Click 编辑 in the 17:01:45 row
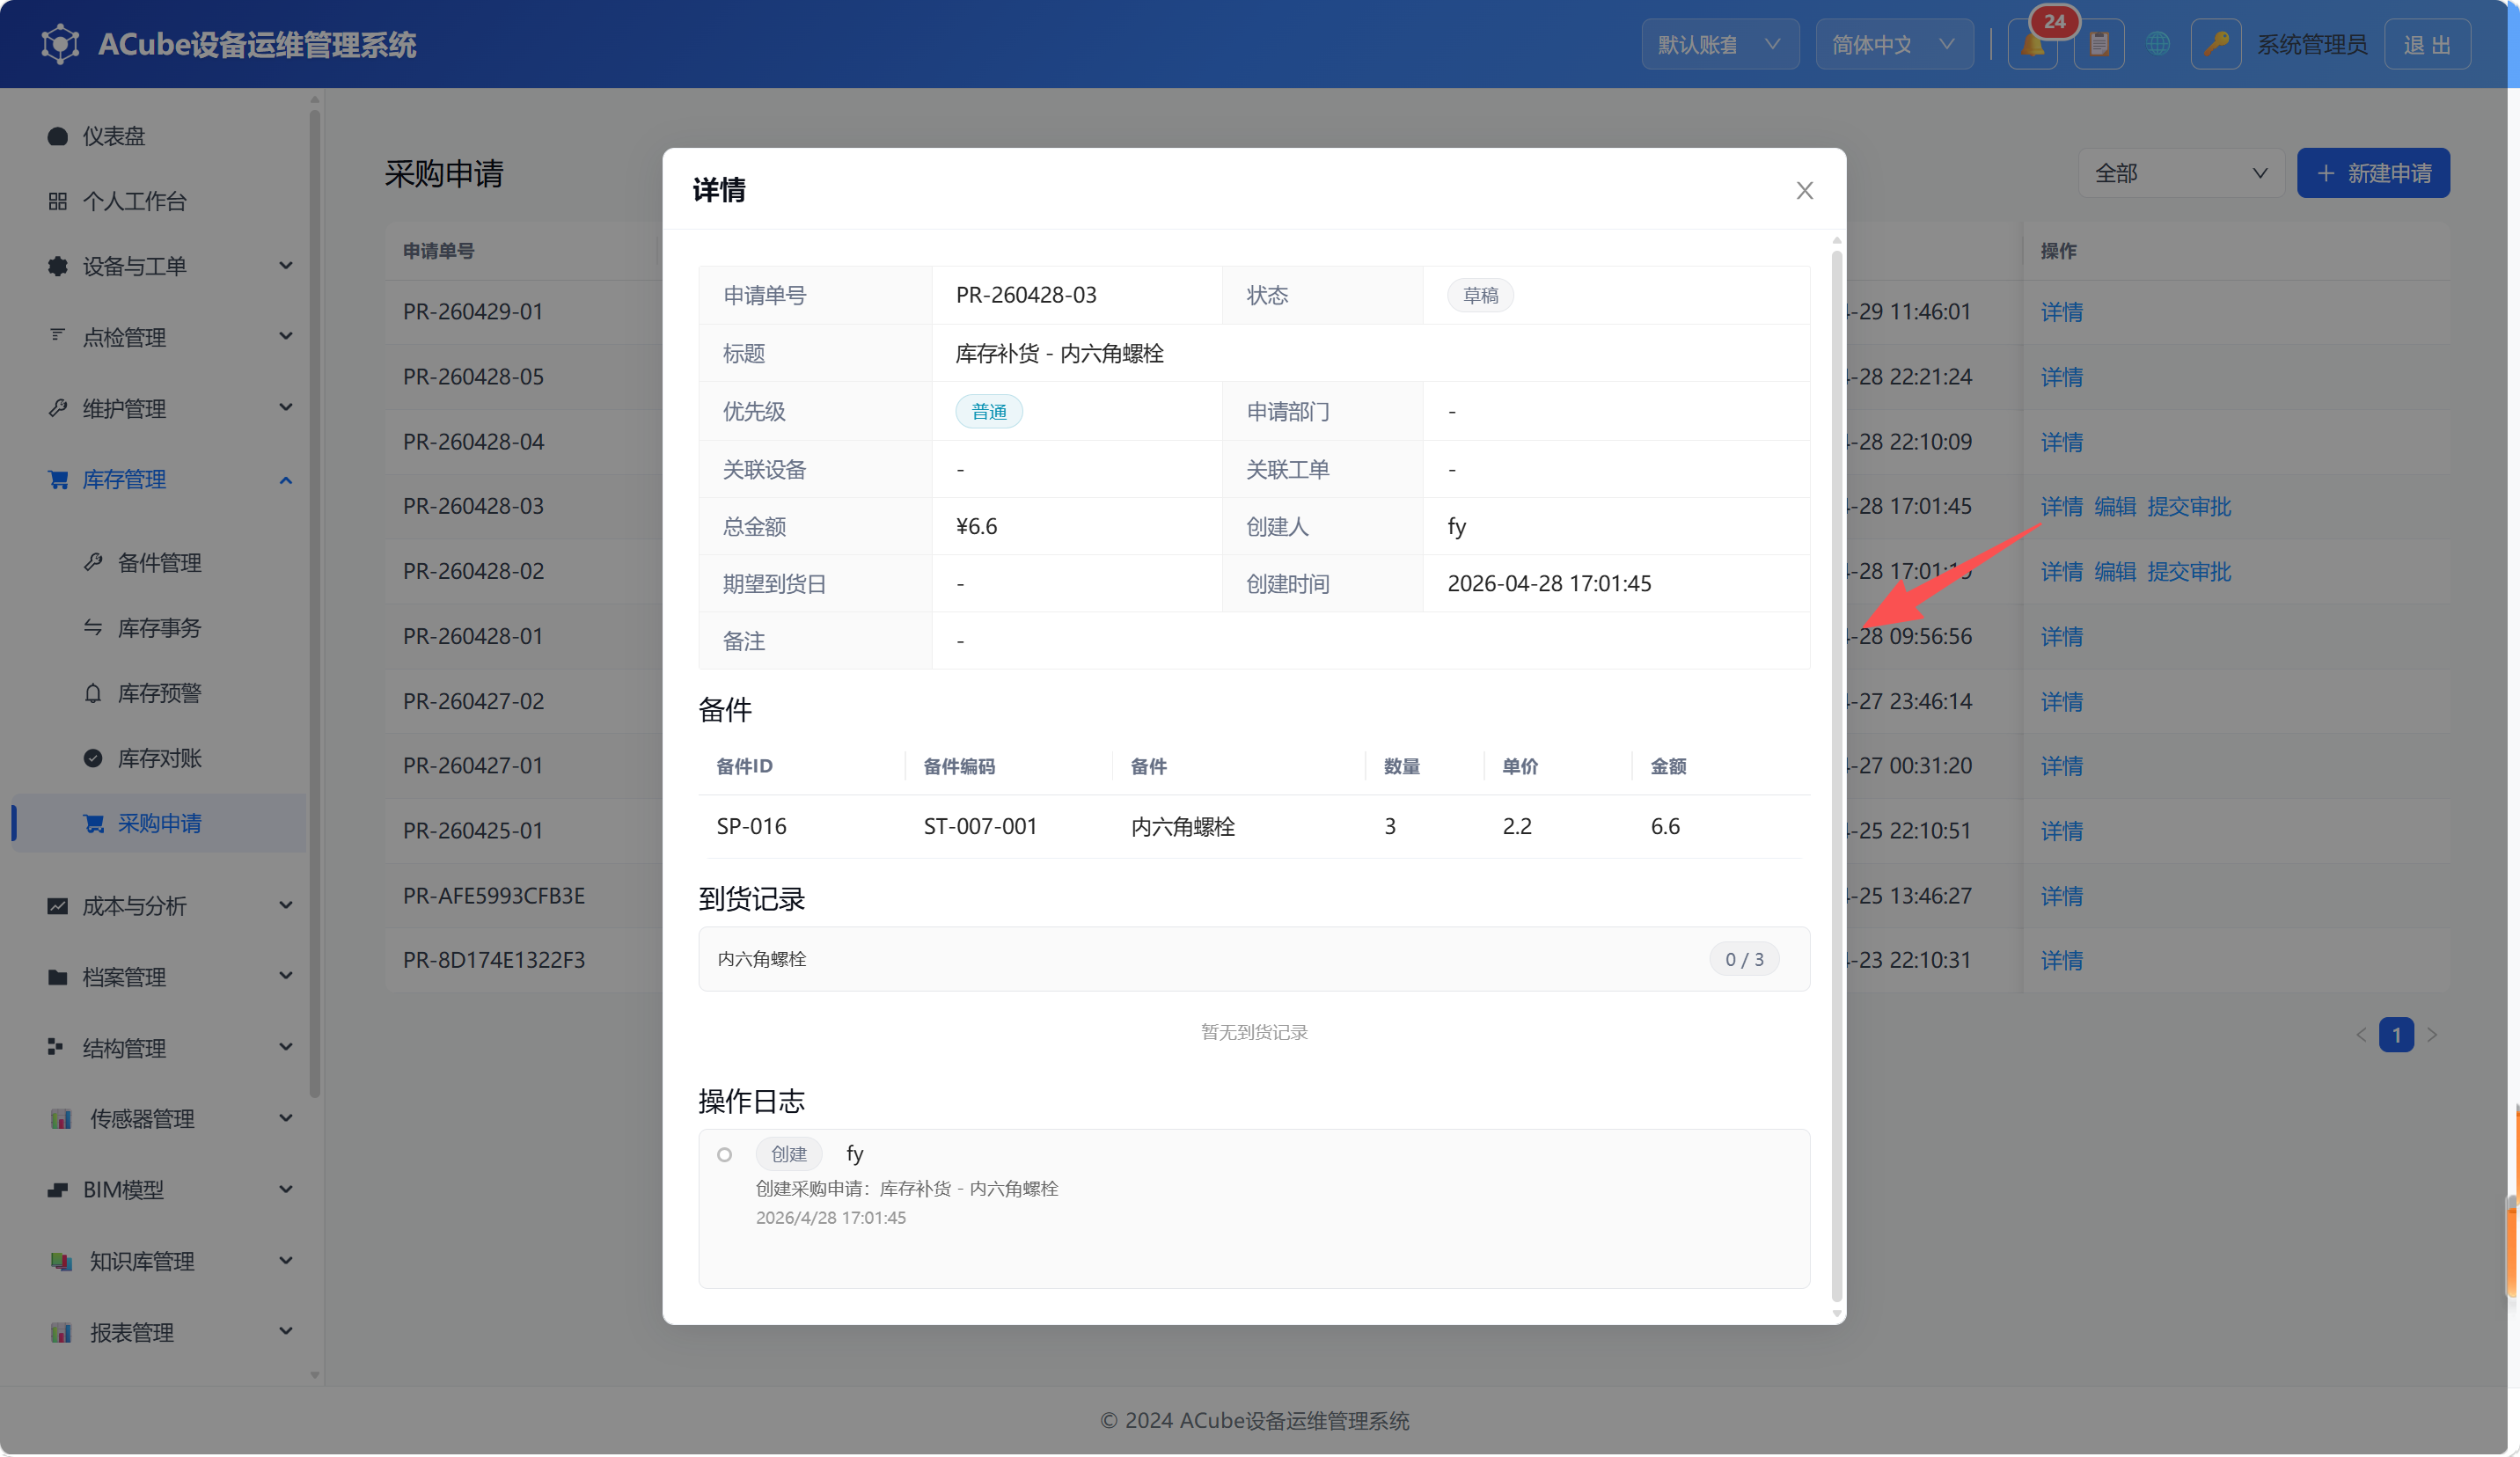The image size is (2520, 1457). (x=2114, y=506)
